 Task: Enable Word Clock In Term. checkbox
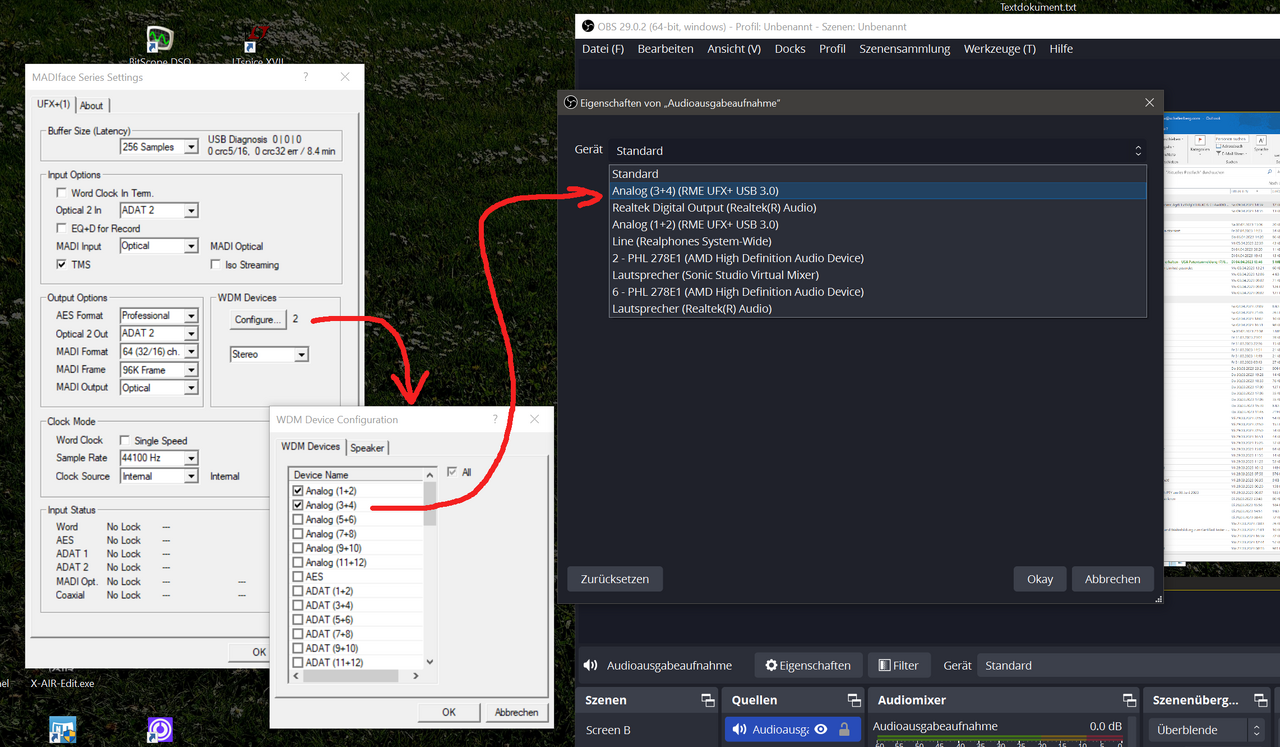coord(62,193)
